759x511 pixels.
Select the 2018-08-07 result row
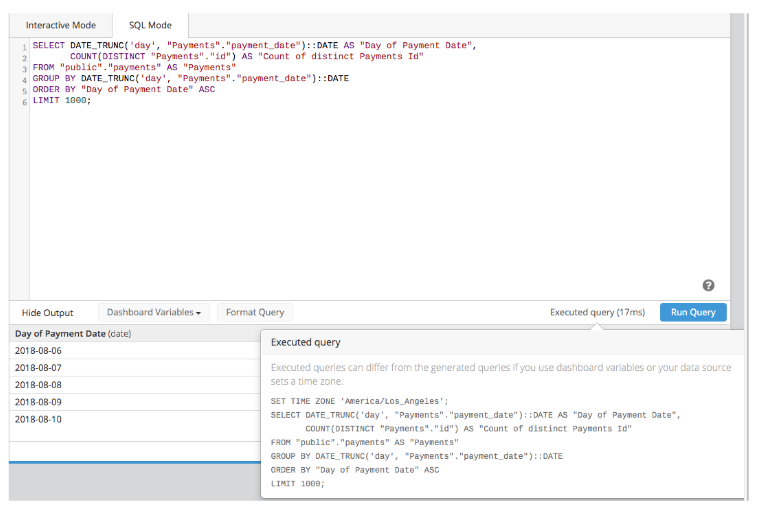[135, 368]
